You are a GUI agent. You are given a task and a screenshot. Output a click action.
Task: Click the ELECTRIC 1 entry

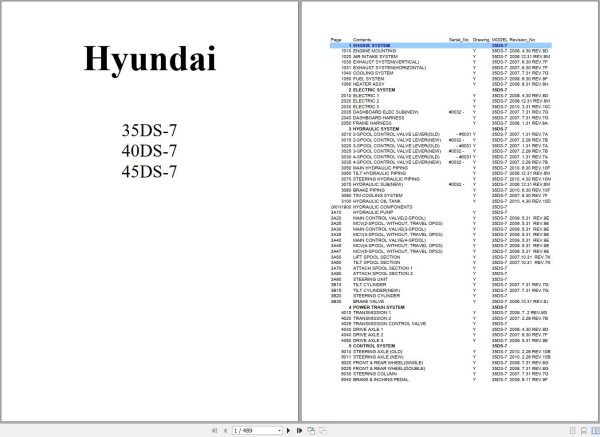[366, 95]
